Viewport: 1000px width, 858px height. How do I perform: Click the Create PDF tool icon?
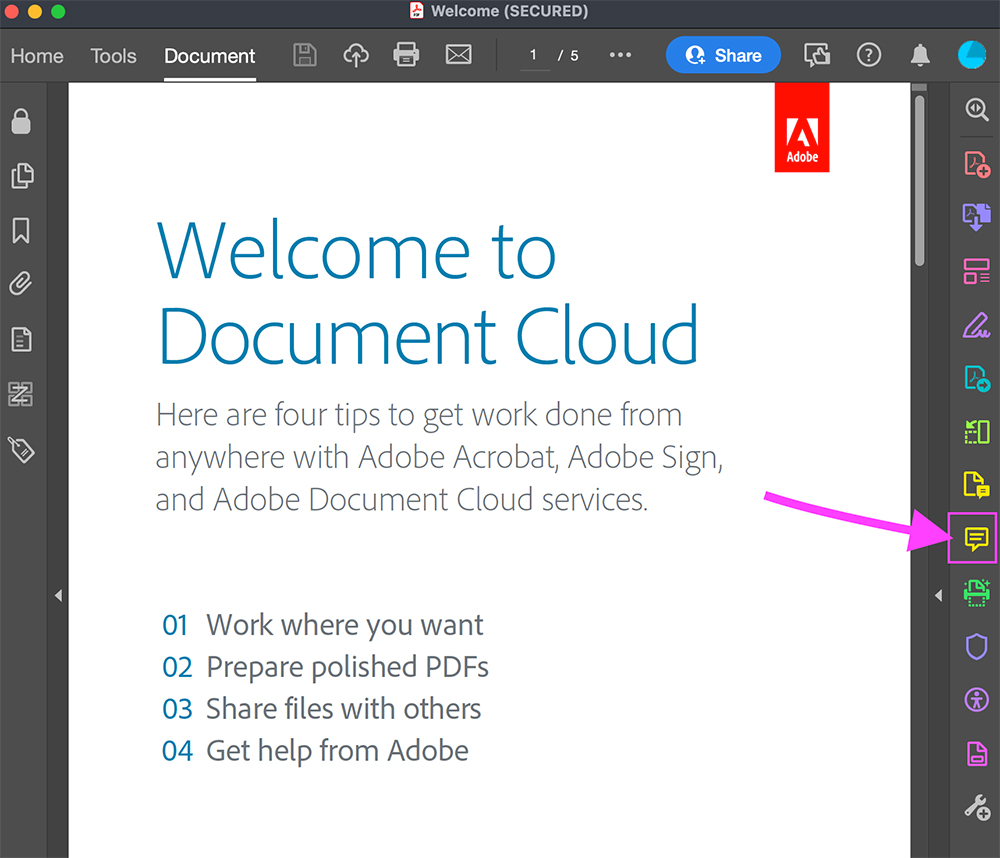tap(976, 163)
